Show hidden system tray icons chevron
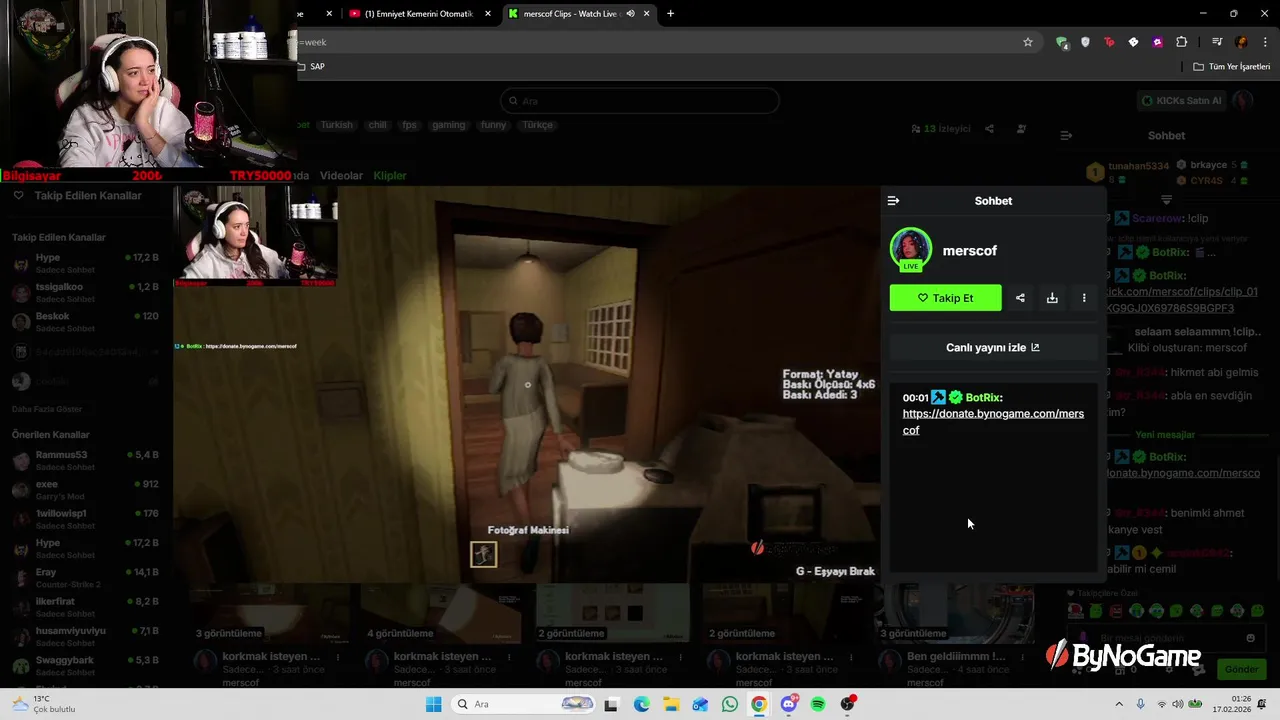The width and height of the screenshot is (1280, 720). tap(1118, 704)
